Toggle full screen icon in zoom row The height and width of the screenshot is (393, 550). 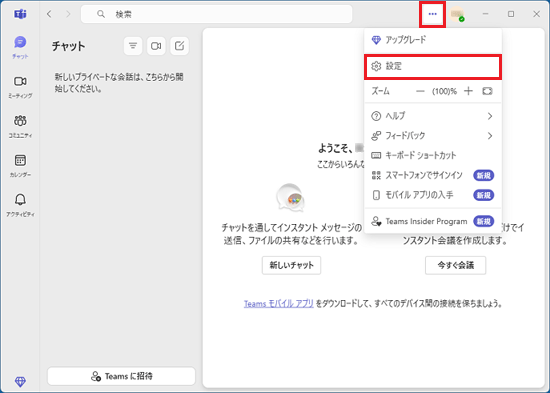[x=487, y=92]
